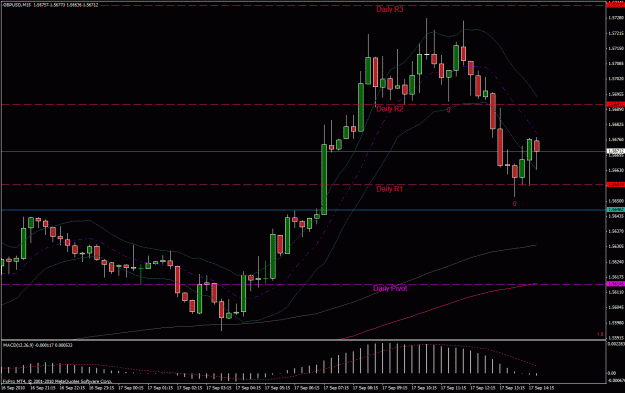Click the 1.56175 price axis label
The height and width of the screenshot is (393, 625).
click(x=616, y=277)
